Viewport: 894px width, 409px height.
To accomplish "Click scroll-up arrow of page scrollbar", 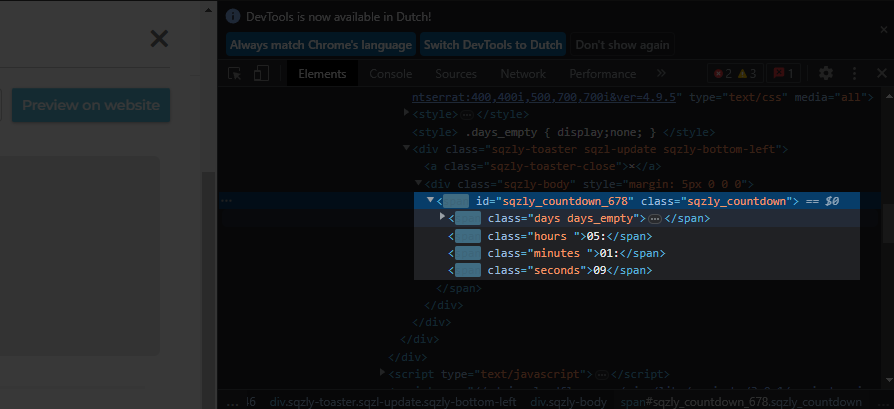I will [x=209, y=10].
